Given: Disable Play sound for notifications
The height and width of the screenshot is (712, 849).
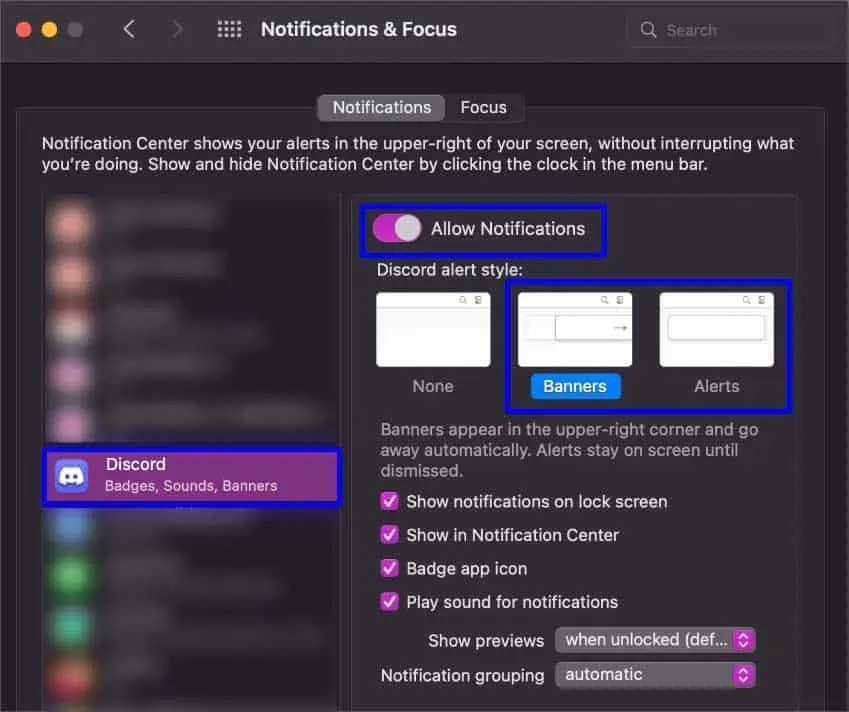Looking at the screenshot, I should click(389, 602).
